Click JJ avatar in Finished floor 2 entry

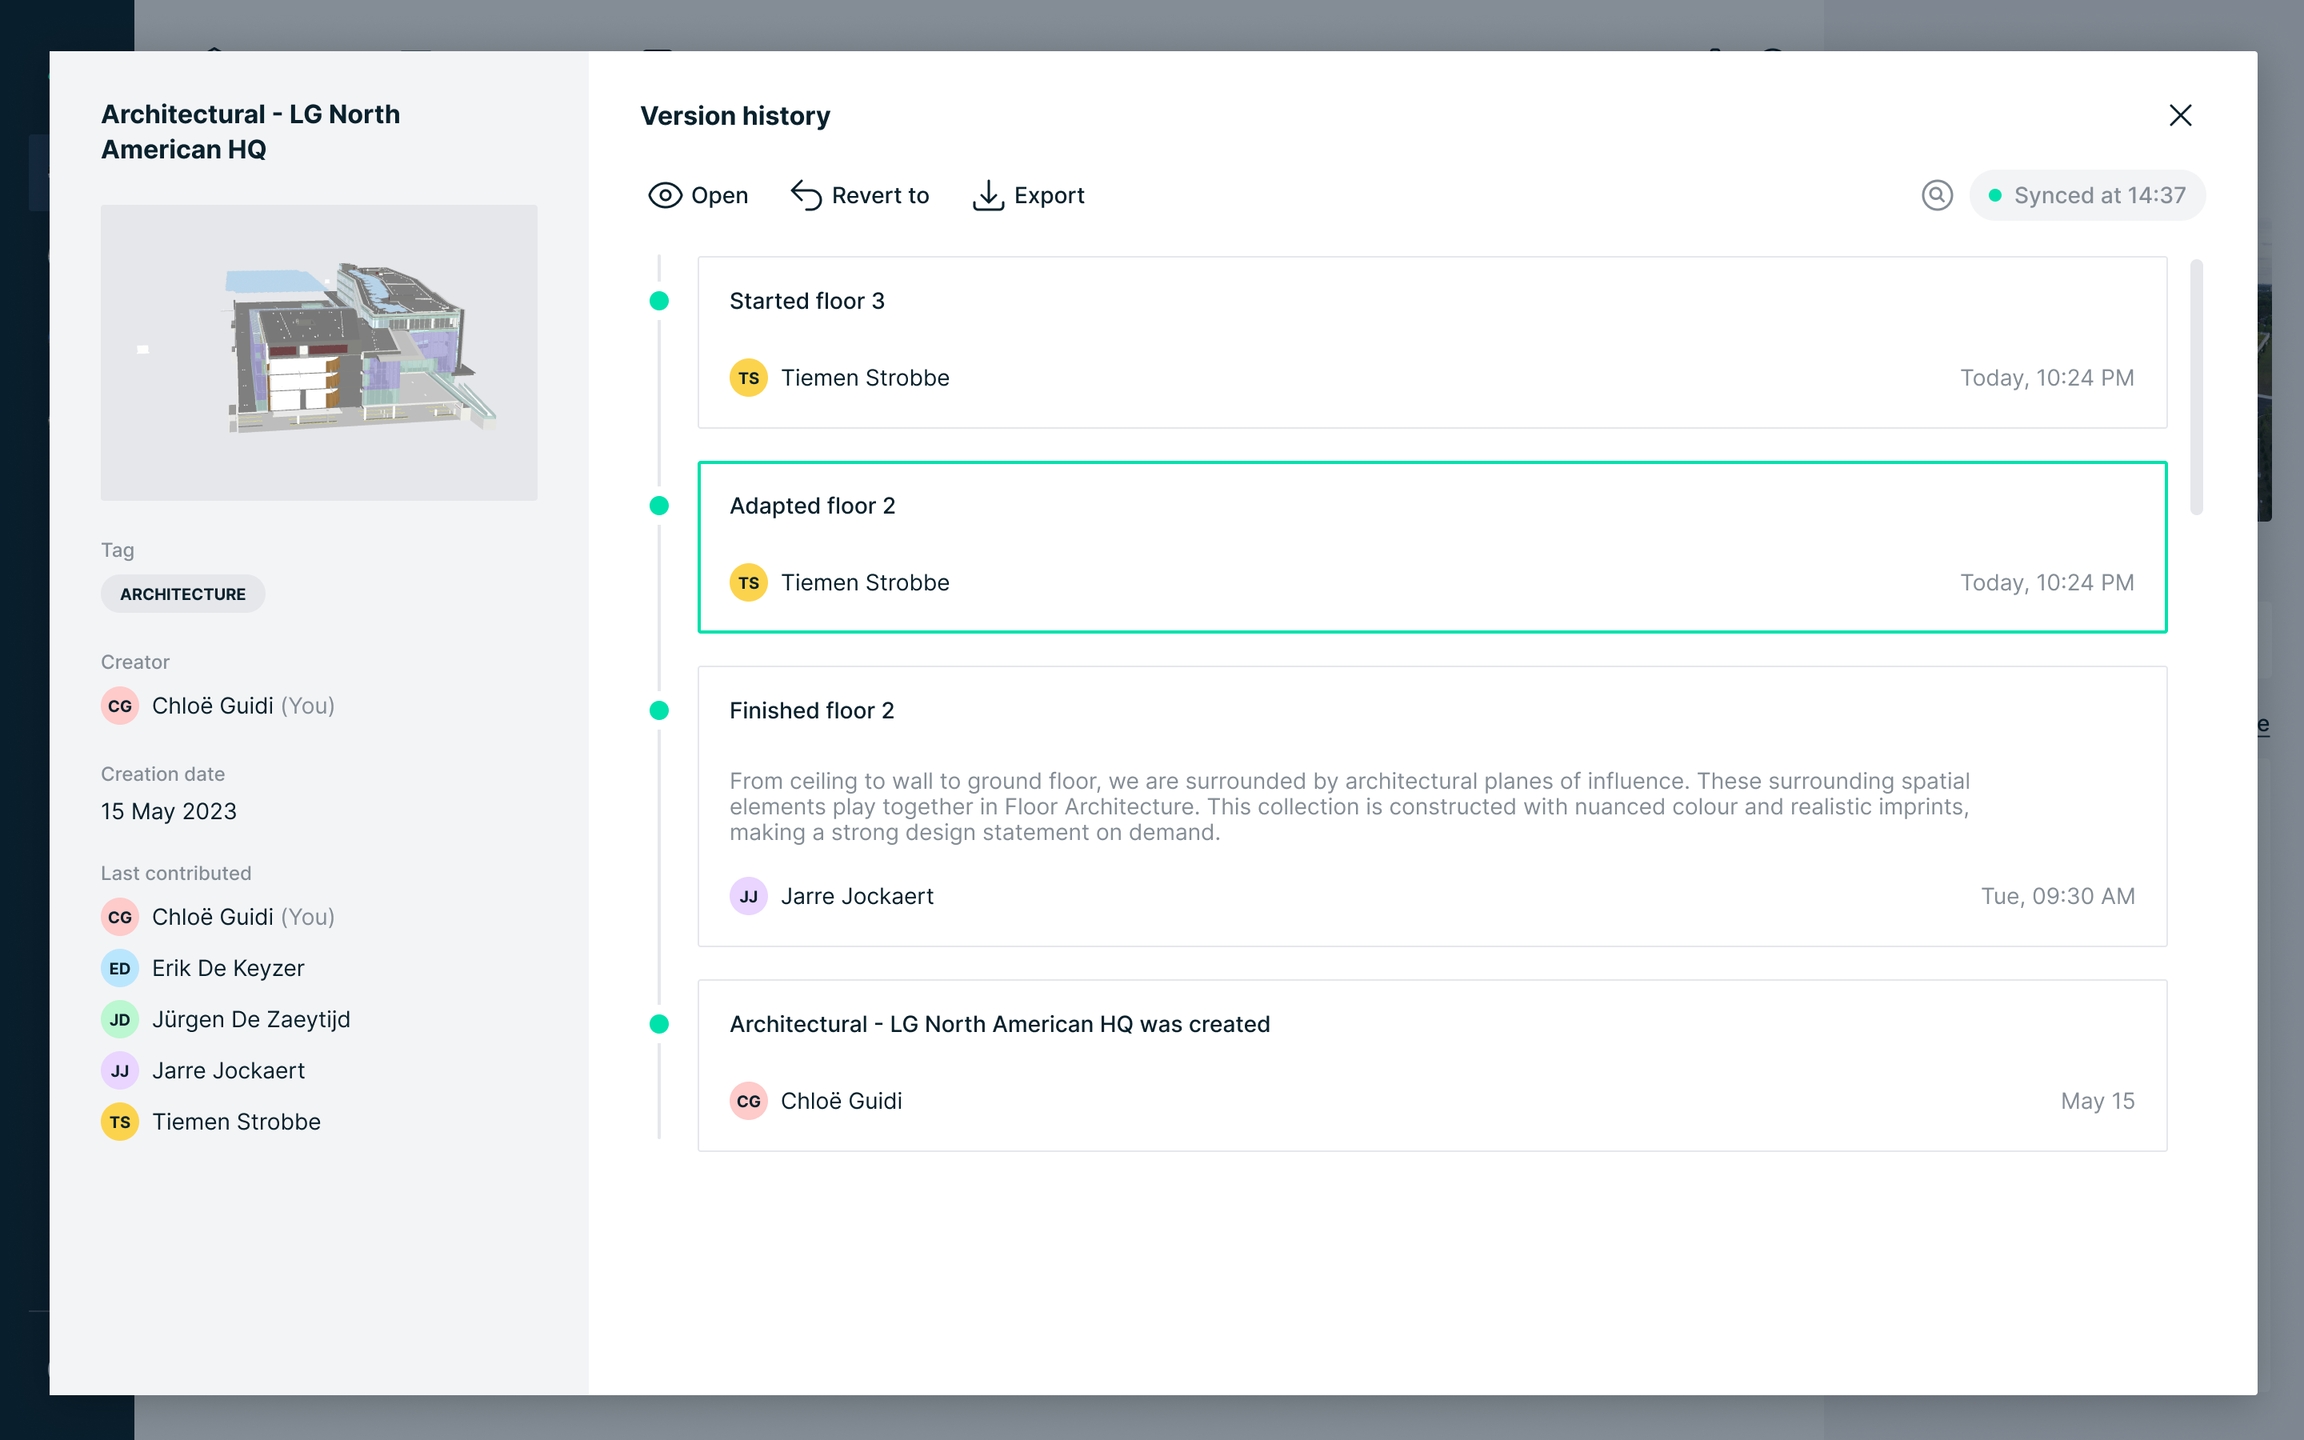point(748,896)
